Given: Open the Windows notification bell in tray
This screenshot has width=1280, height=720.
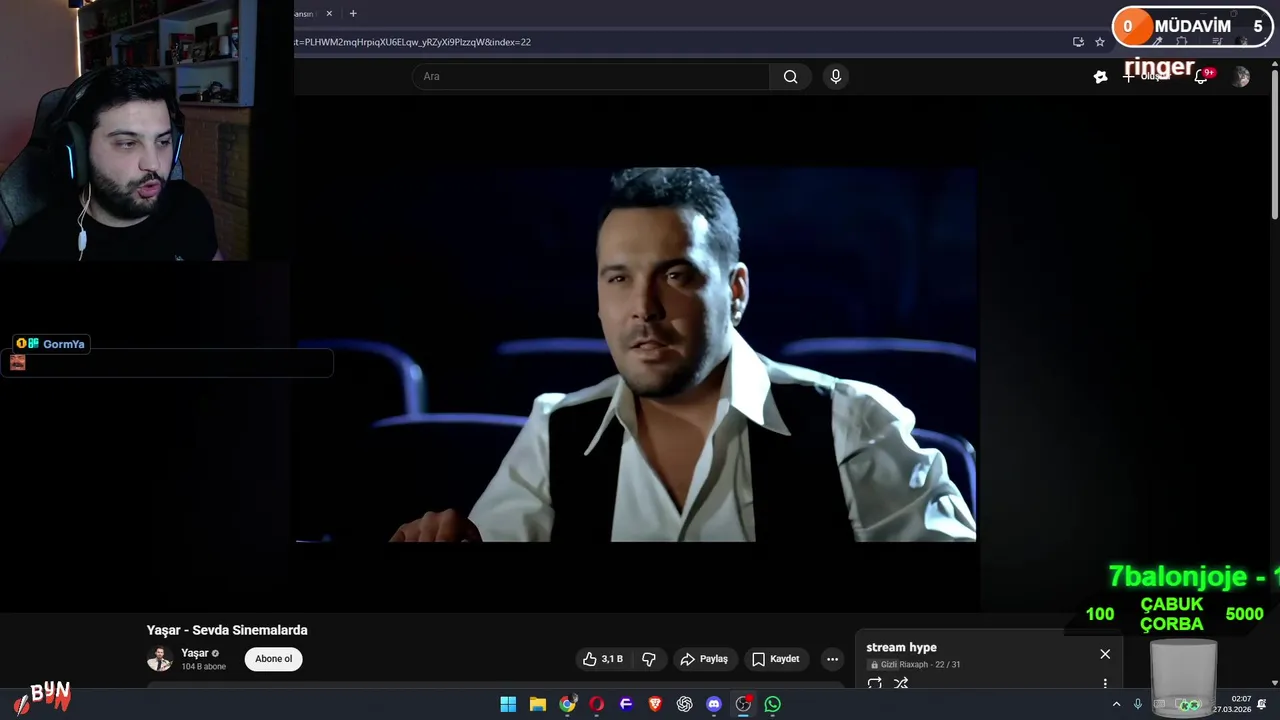Looking at the screenshot, I should [1262, 704].
